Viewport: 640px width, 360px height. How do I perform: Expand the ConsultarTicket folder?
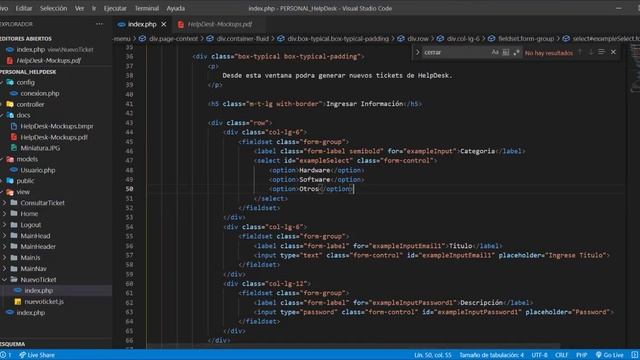42,203
